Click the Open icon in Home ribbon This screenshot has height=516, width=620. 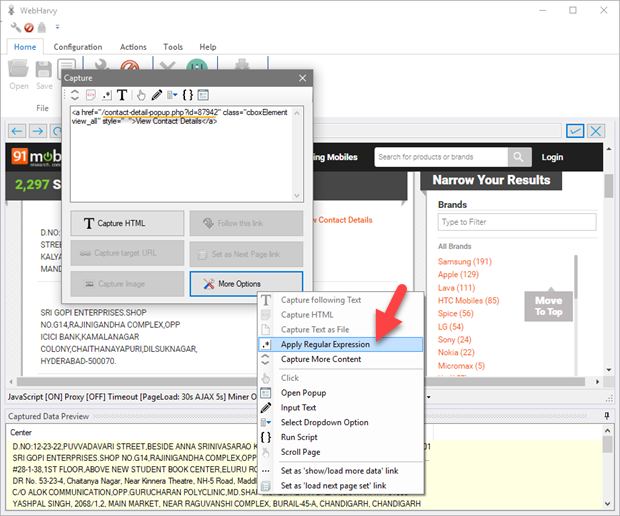(19, 73)
